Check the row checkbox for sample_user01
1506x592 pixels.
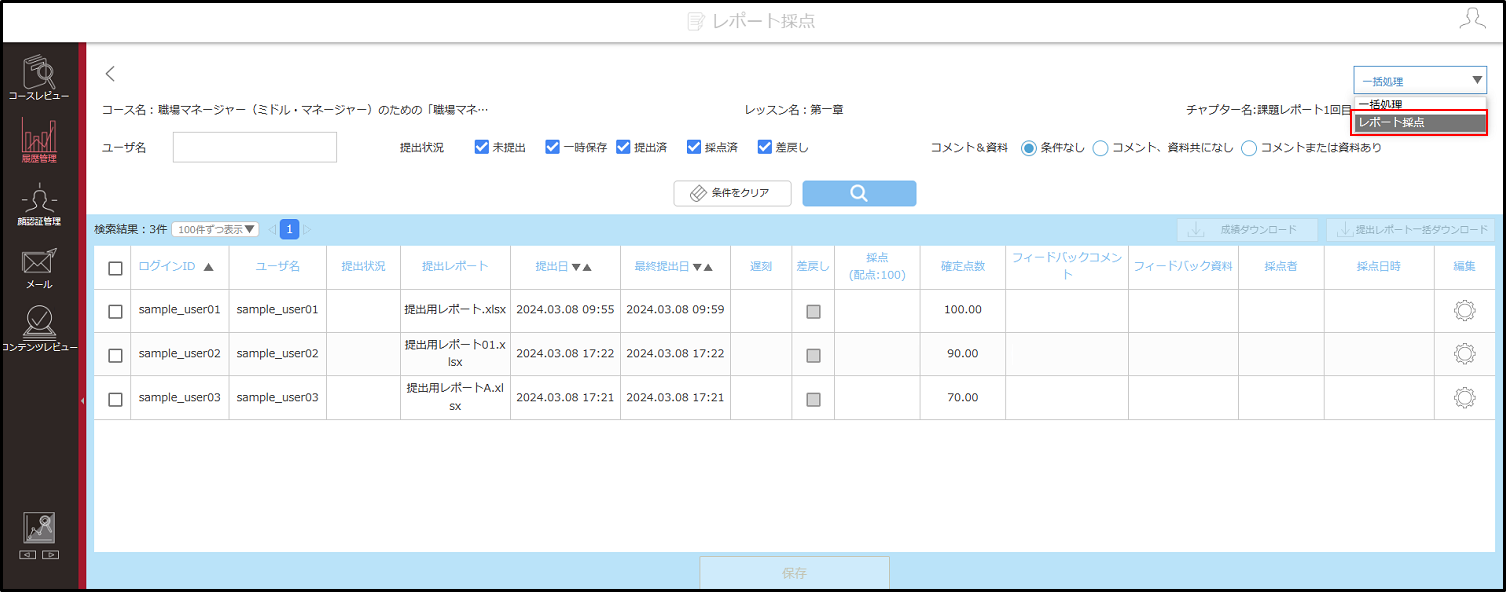[115, 312]
